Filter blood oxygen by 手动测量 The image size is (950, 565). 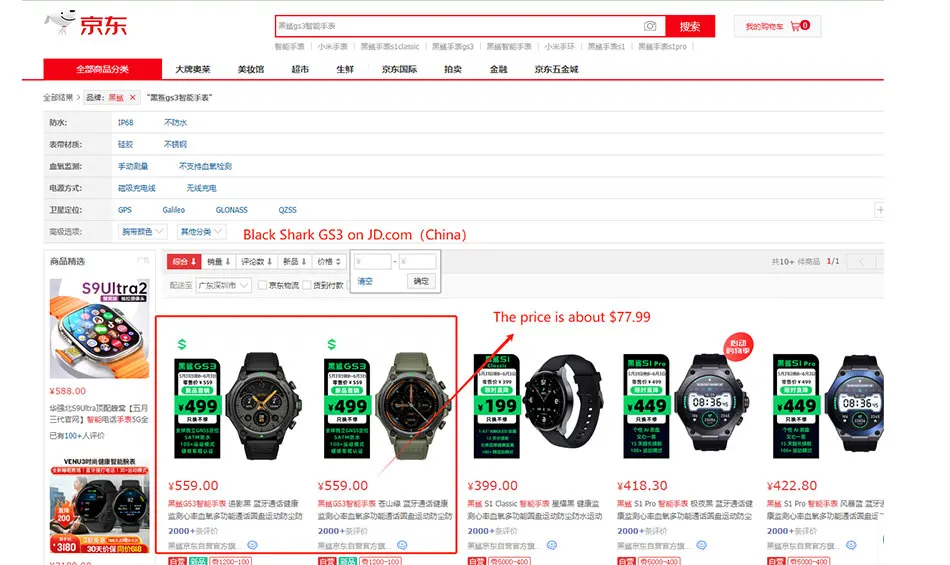pyautogui.click(x=133, y=166)
